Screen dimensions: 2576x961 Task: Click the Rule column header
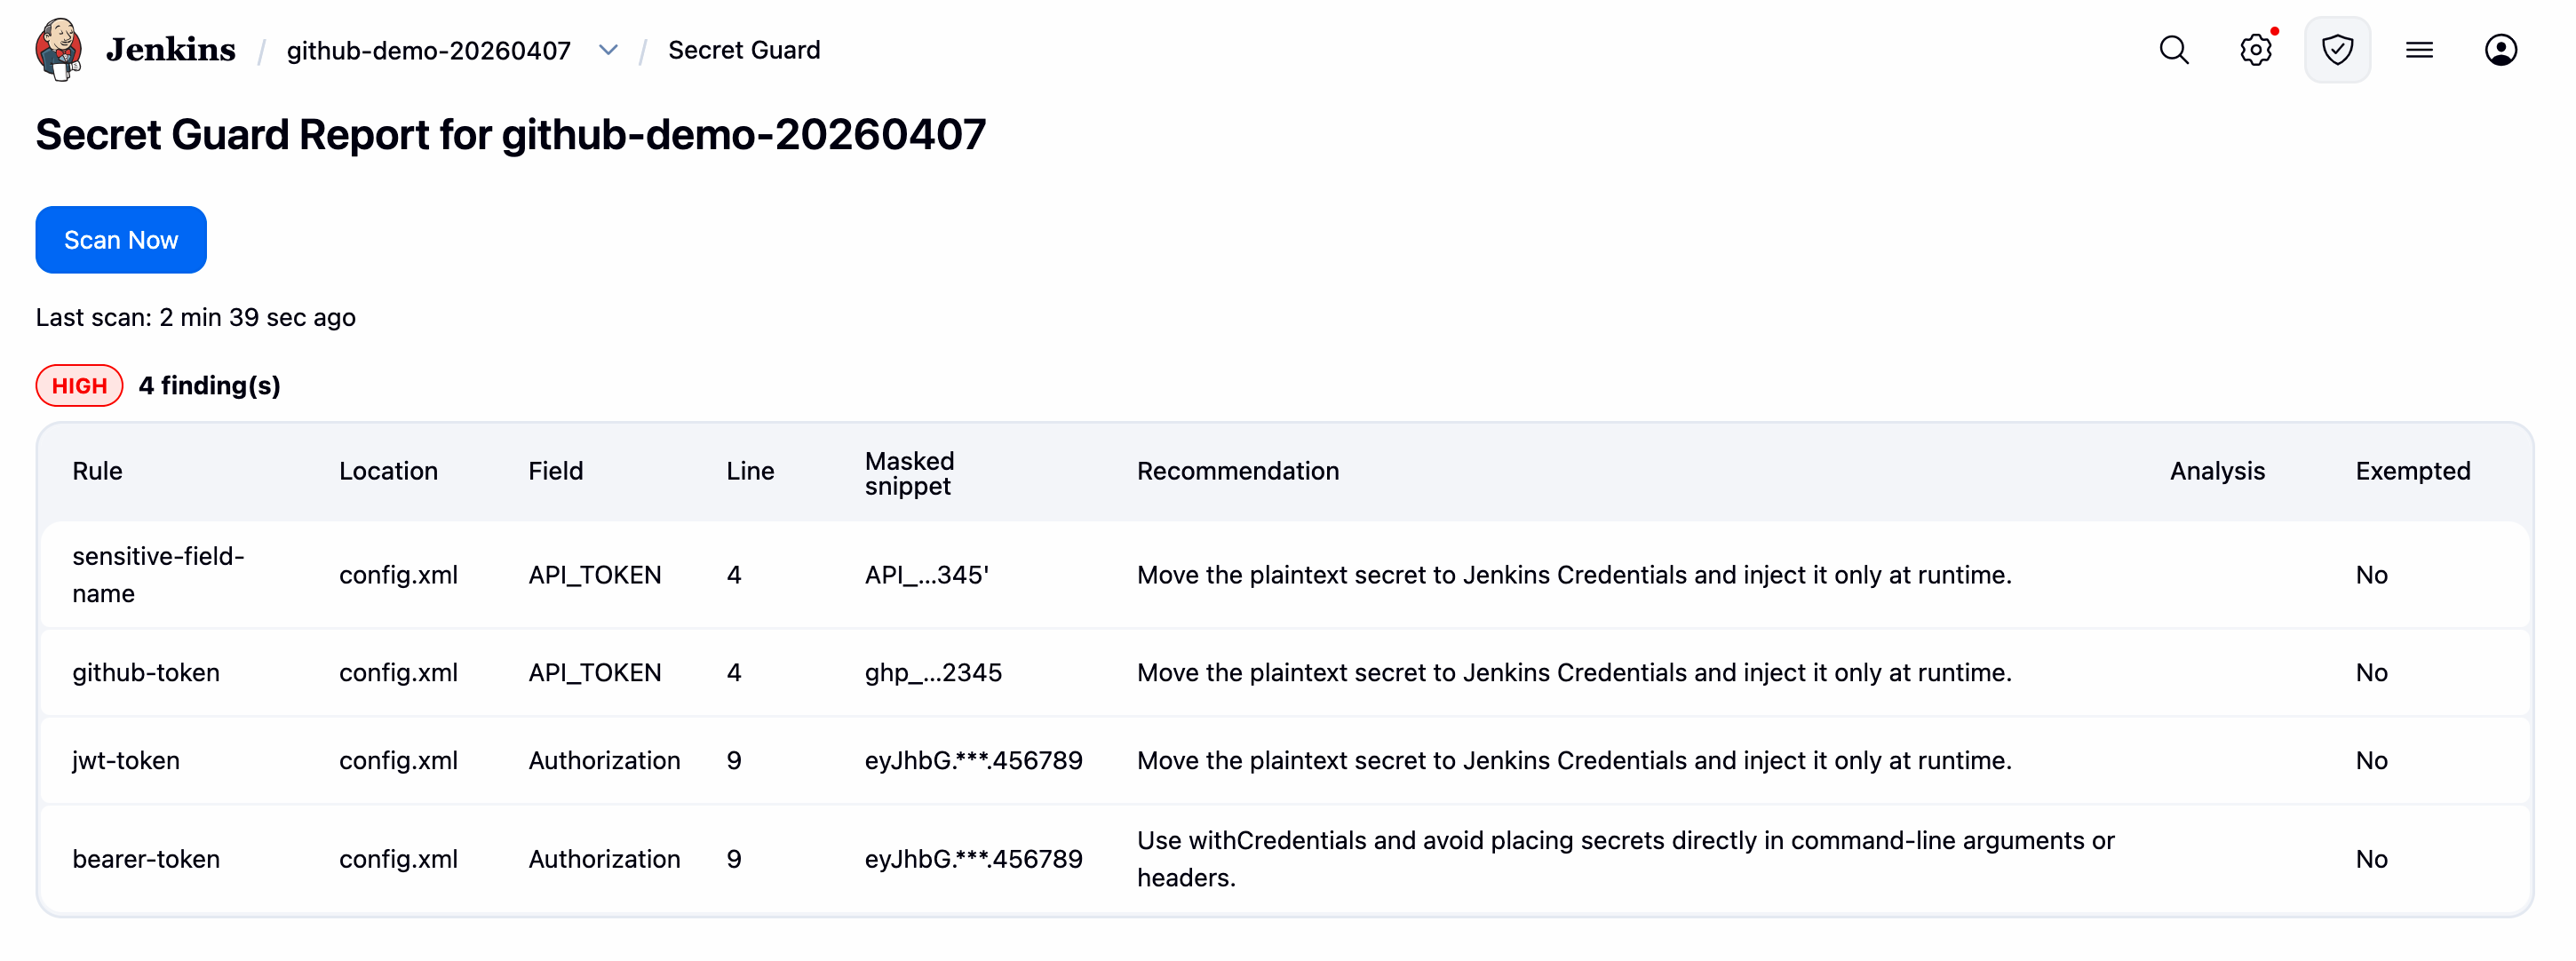tap(97, 471)
